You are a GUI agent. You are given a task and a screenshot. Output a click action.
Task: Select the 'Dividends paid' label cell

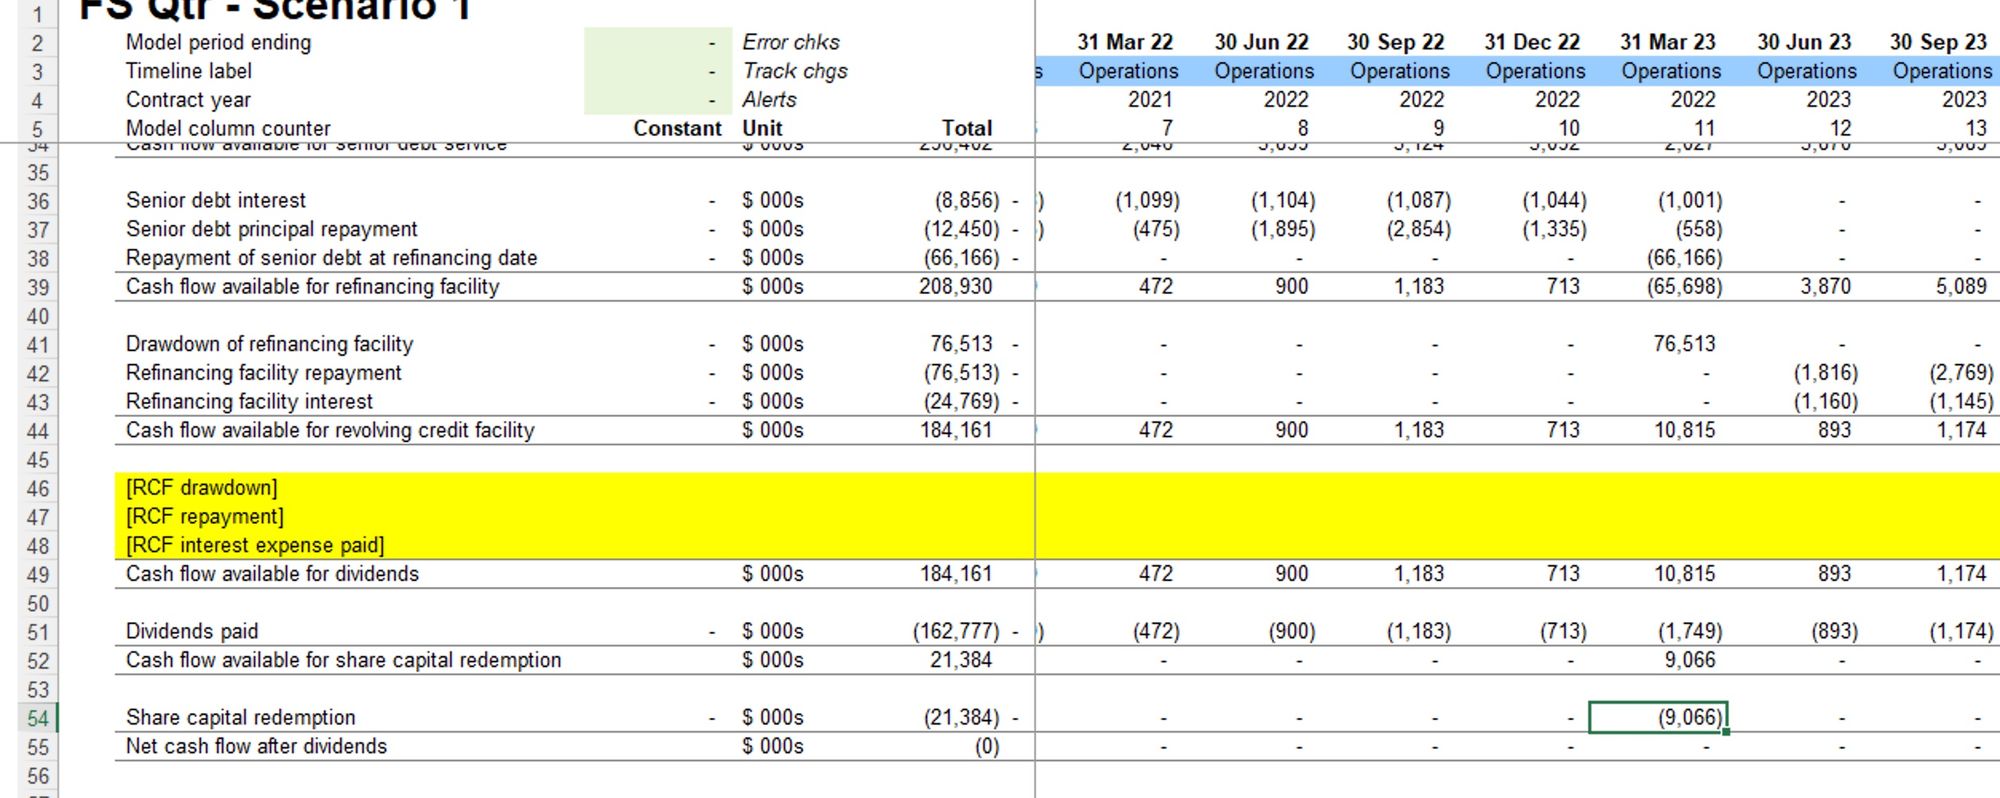click(x=192, y=632)
